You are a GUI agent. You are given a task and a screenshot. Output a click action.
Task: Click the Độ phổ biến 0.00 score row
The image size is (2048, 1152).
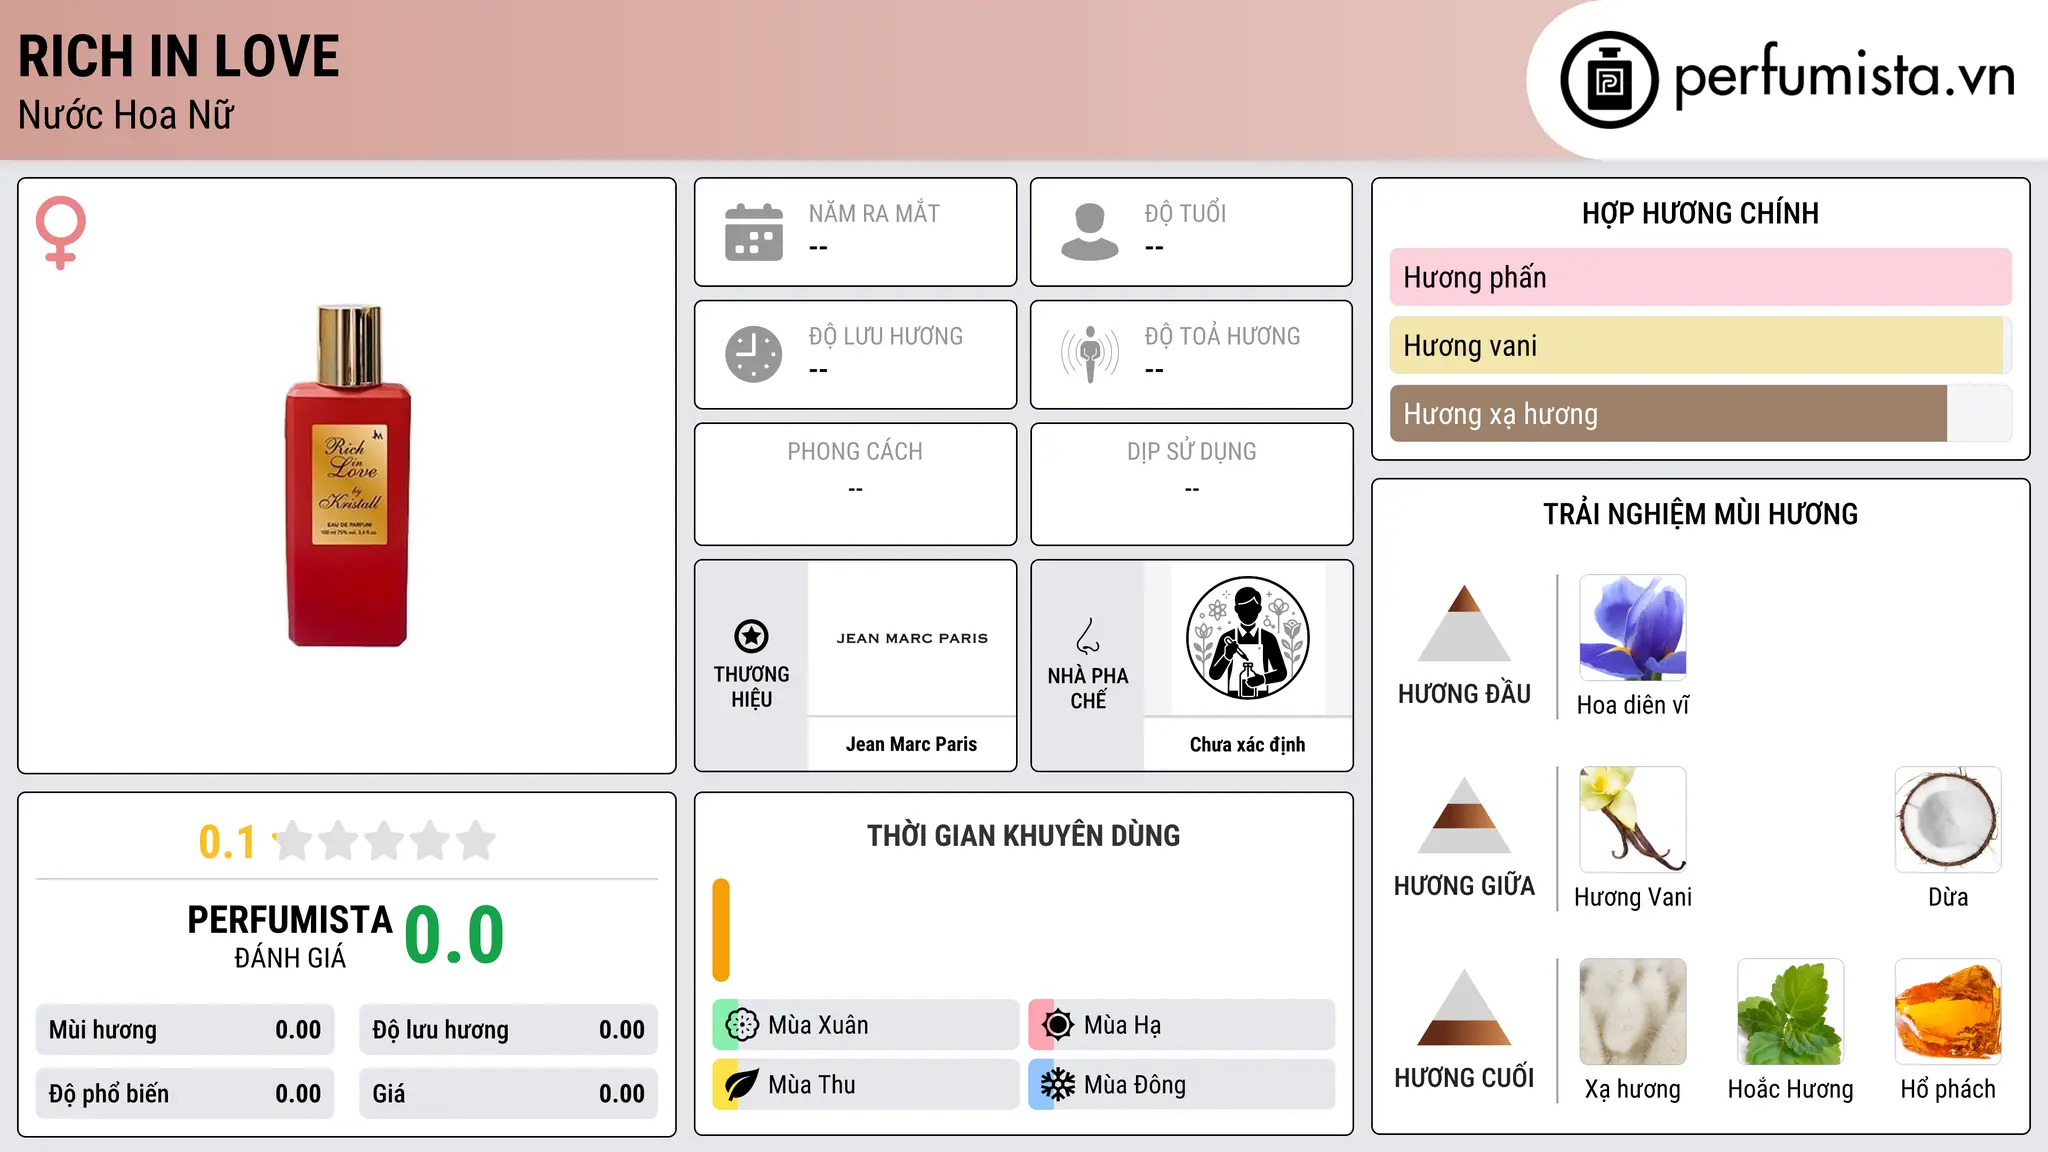(185, 1094)
